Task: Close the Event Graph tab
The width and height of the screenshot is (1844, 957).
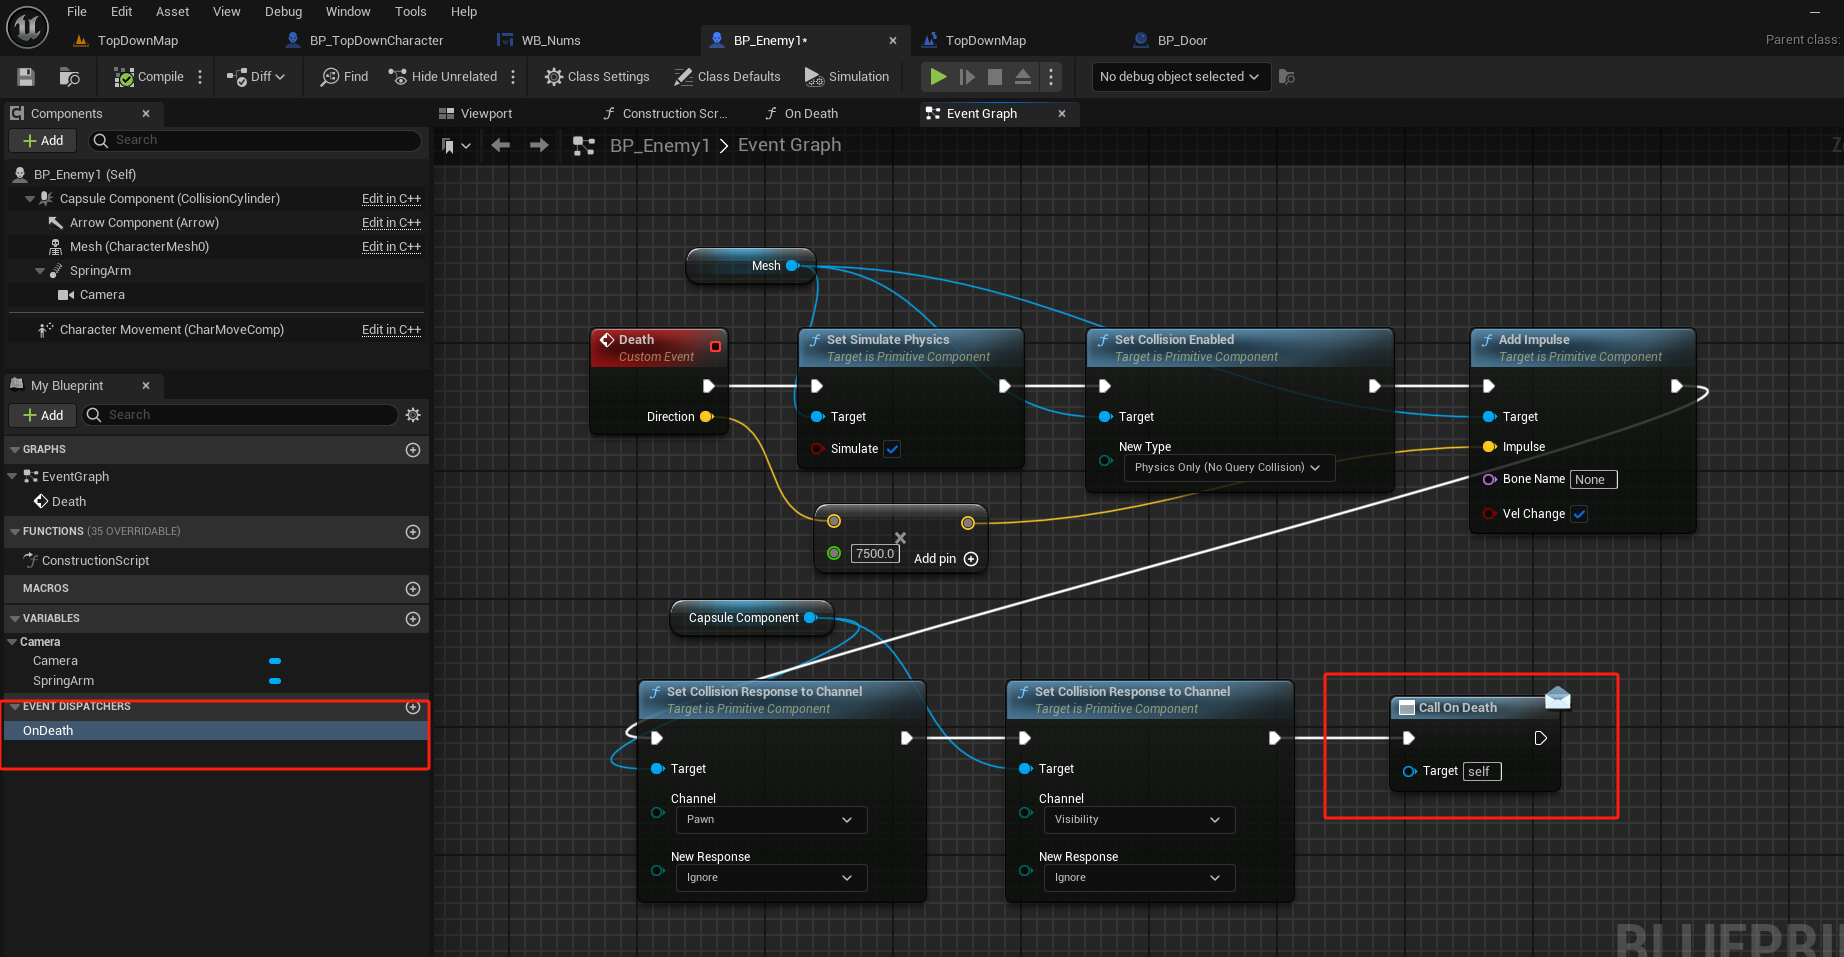Action: pyautogui.click(x=1062, y=114)
